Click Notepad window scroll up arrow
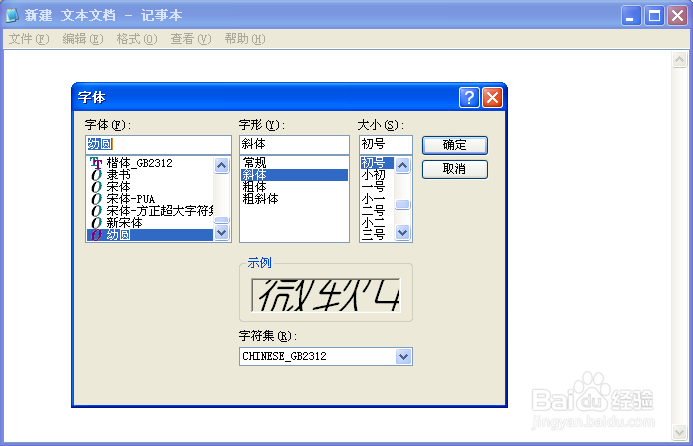Image resolution: width=693 pixels, height=446 pixels. [679, 59]
